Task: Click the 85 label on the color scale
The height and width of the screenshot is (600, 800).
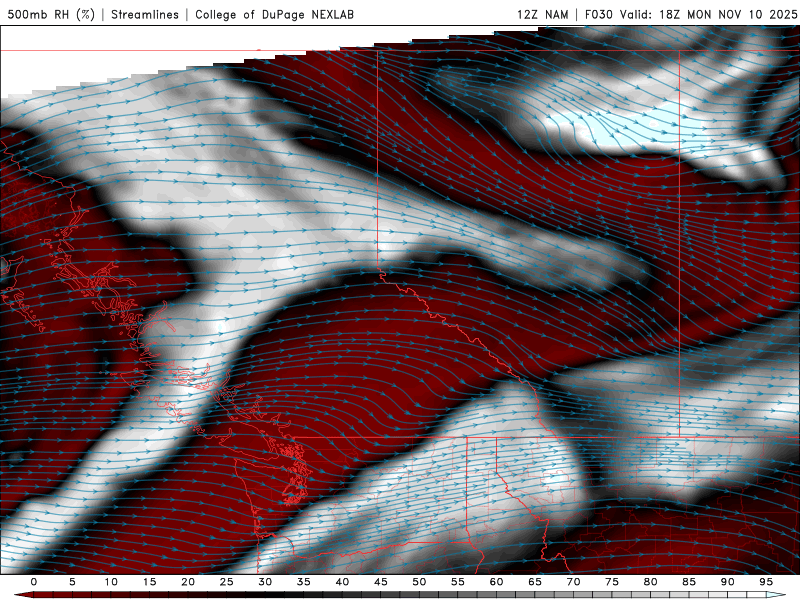Action: [688, 582]
